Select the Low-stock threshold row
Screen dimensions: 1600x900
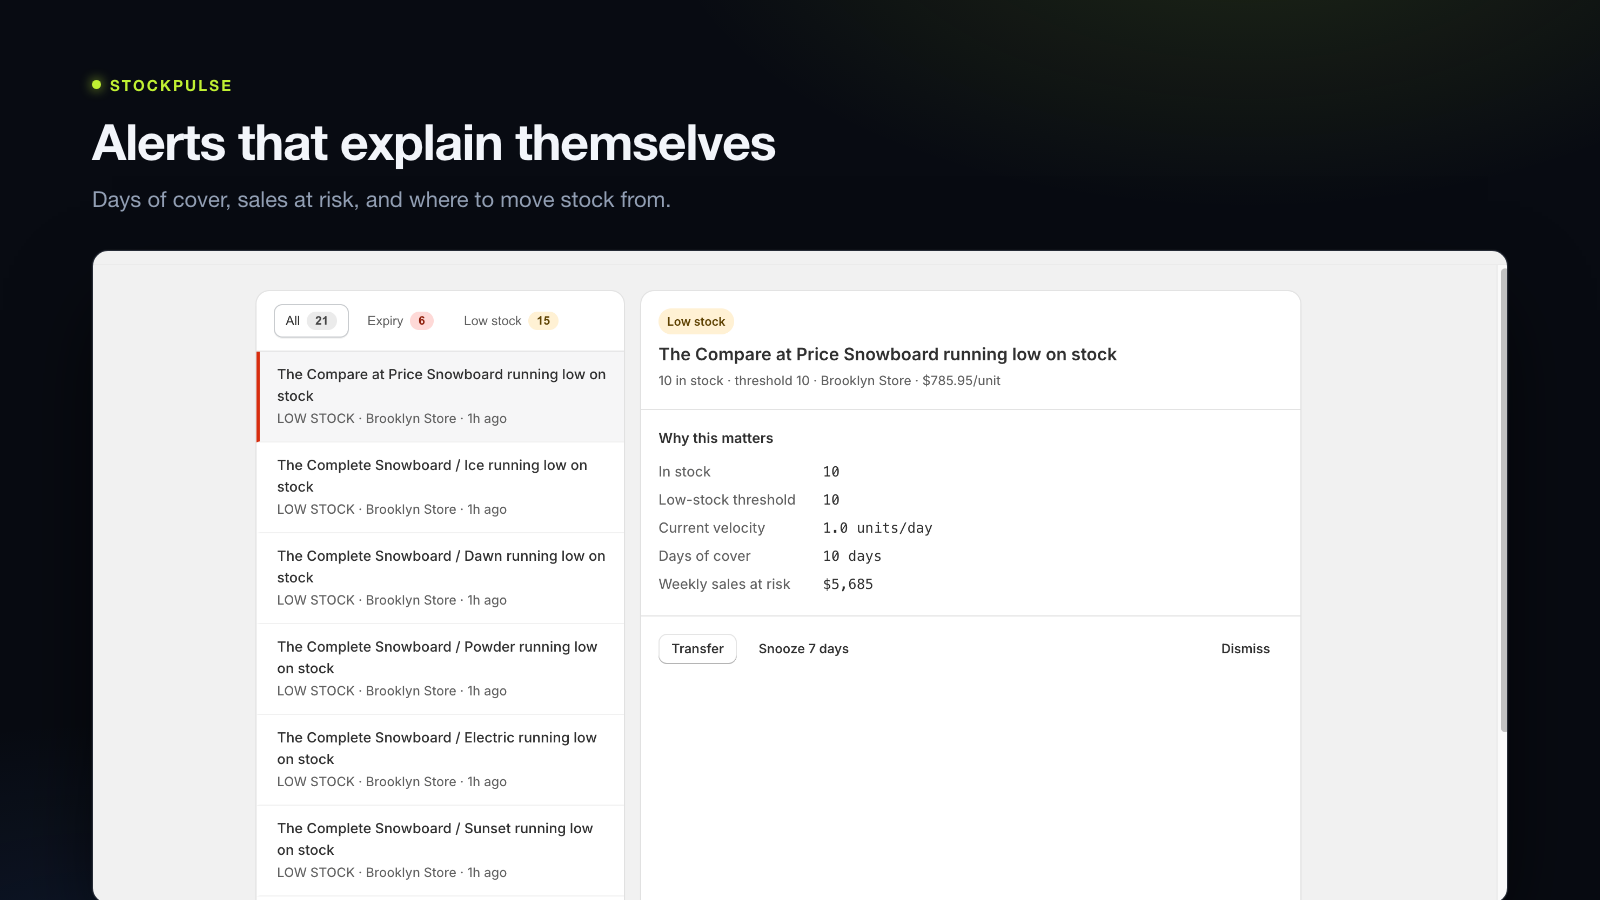(x=749, y=500)
